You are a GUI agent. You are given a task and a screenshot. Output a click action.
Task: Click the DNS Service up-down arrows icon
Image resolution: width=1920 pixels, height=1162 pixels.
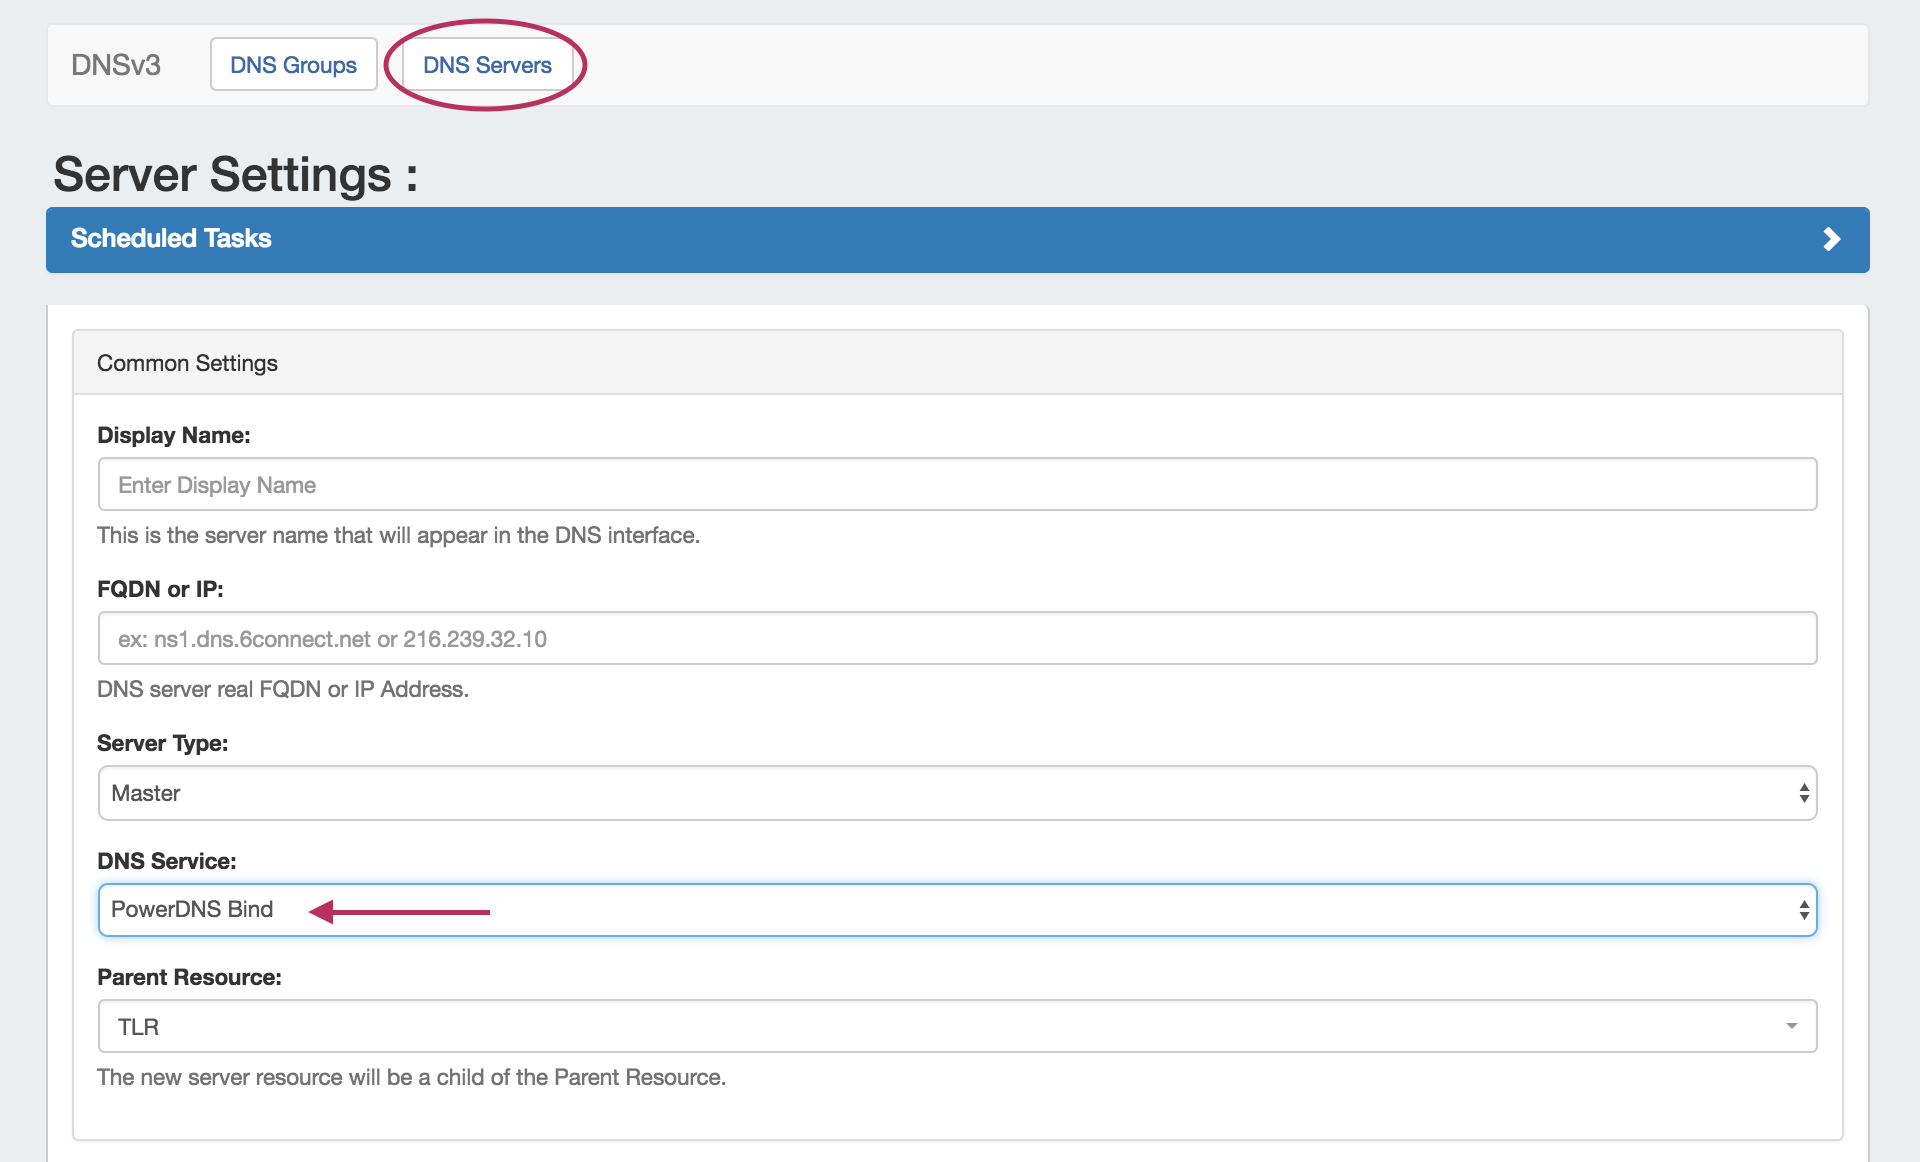pos(1804,910)
